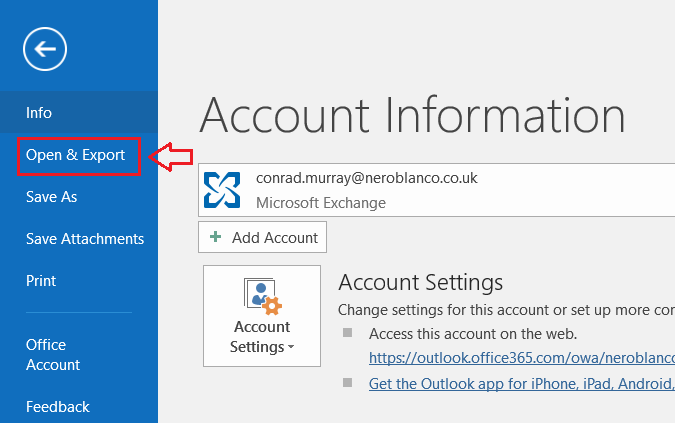Click the Microsoft Exchange account icon
675x423 pixels.
coord(222,190)
